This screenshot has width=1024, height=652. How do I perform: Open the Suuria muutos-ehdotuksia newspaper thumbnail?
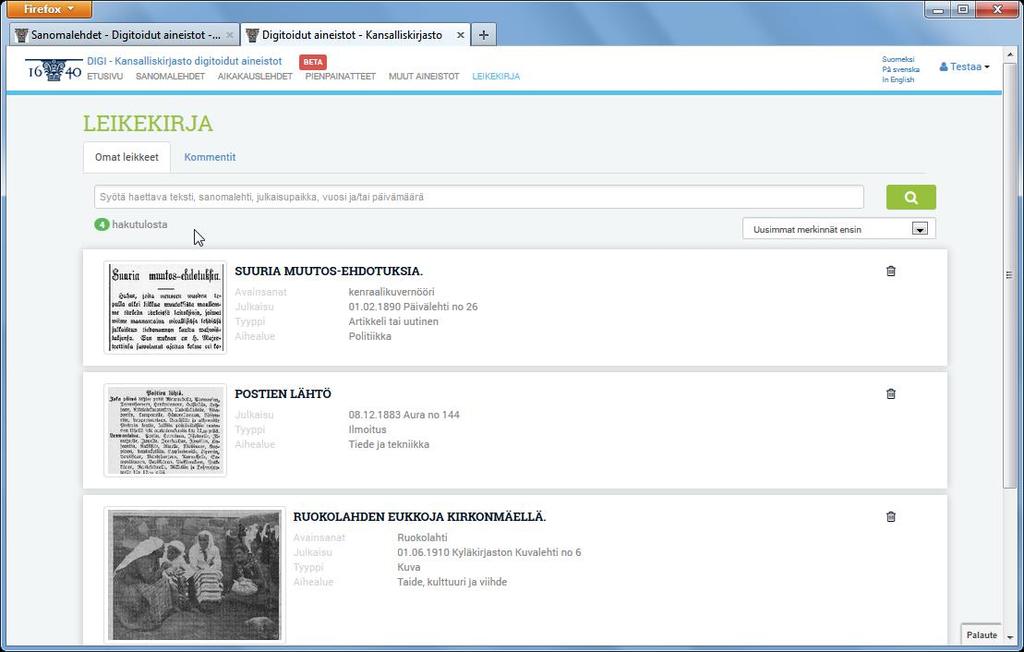click(165, 307)
